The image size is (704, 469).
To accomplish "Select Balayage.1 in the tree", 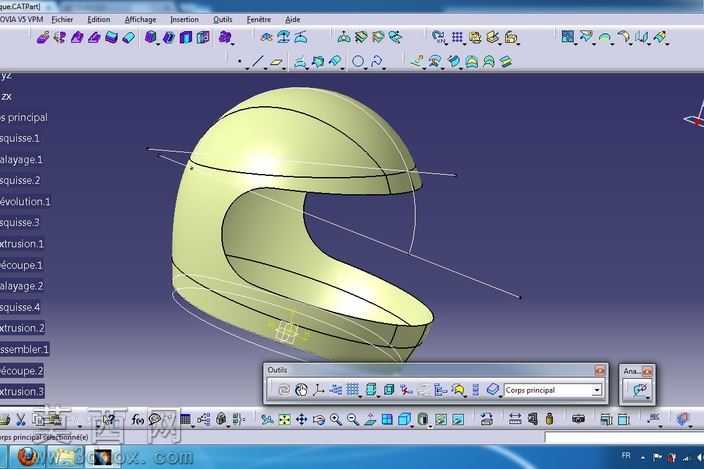I will 22,159.
